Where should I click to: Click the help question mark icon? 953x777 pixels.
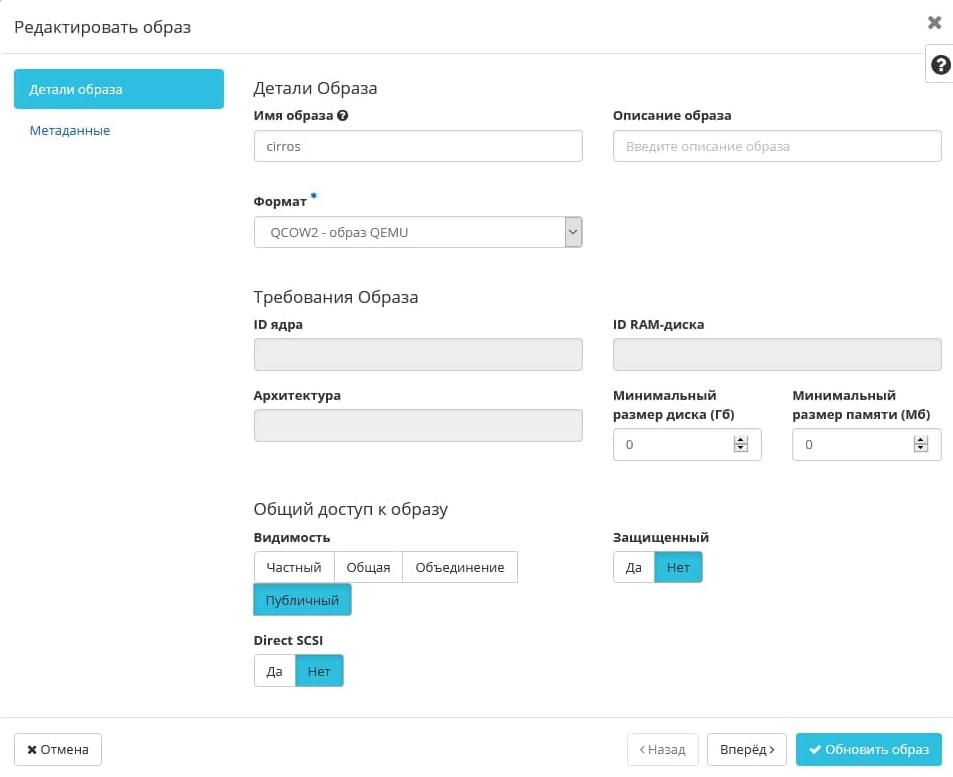pyautogui.click(x=940, y=65)
